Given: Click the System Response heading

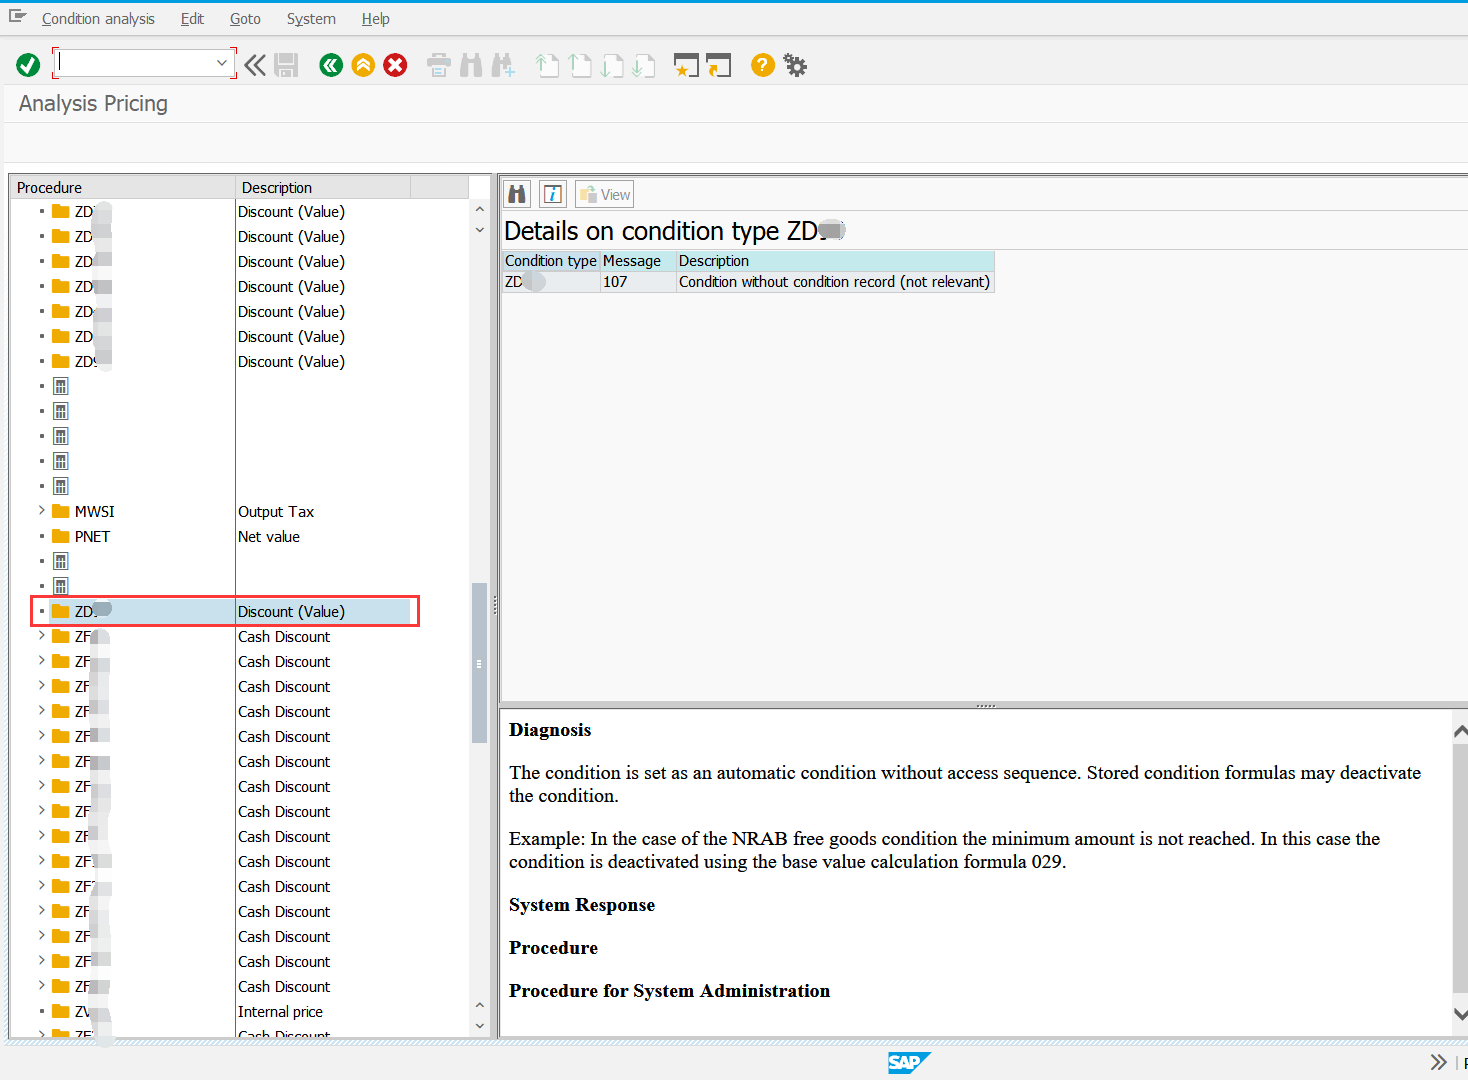Looking at the screenshot, I should click(582, 905).
